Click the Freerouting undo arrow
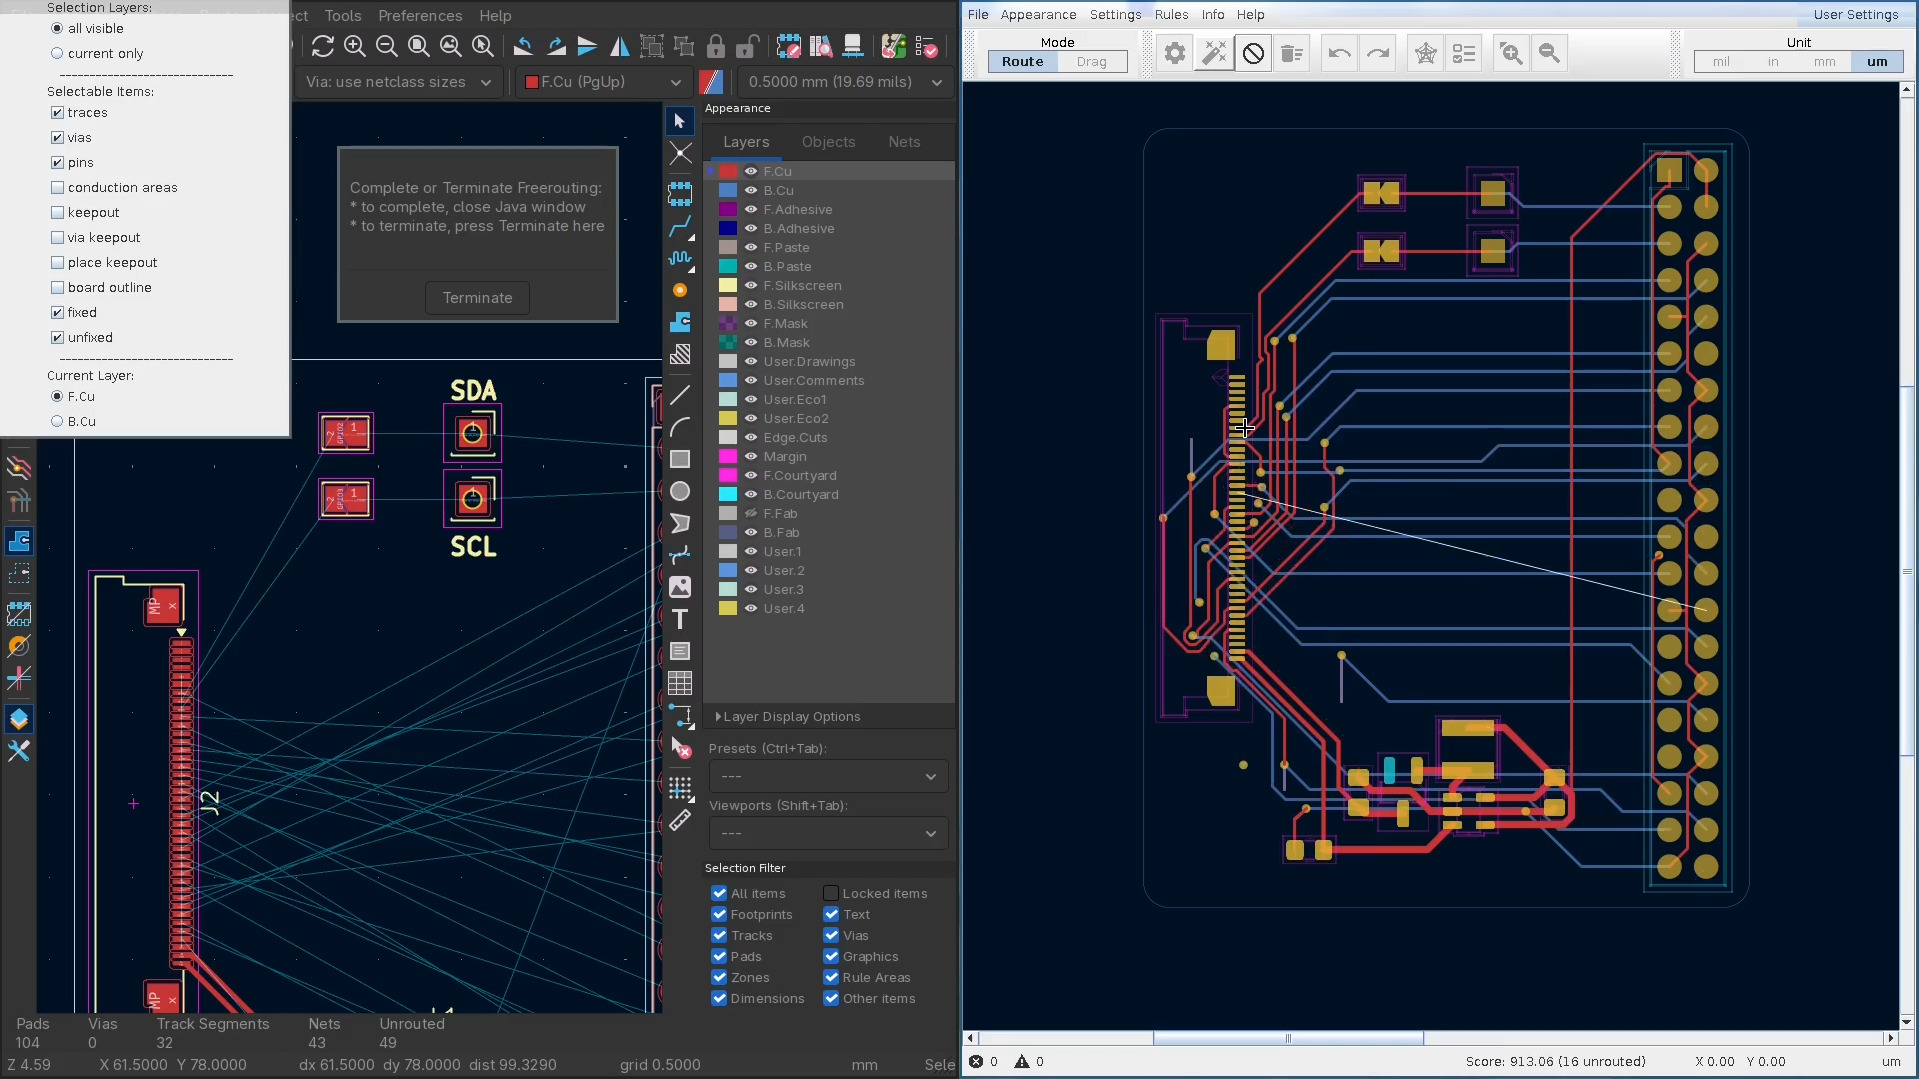Viewport: 1919px width, 1079px height. [1339, 53]
